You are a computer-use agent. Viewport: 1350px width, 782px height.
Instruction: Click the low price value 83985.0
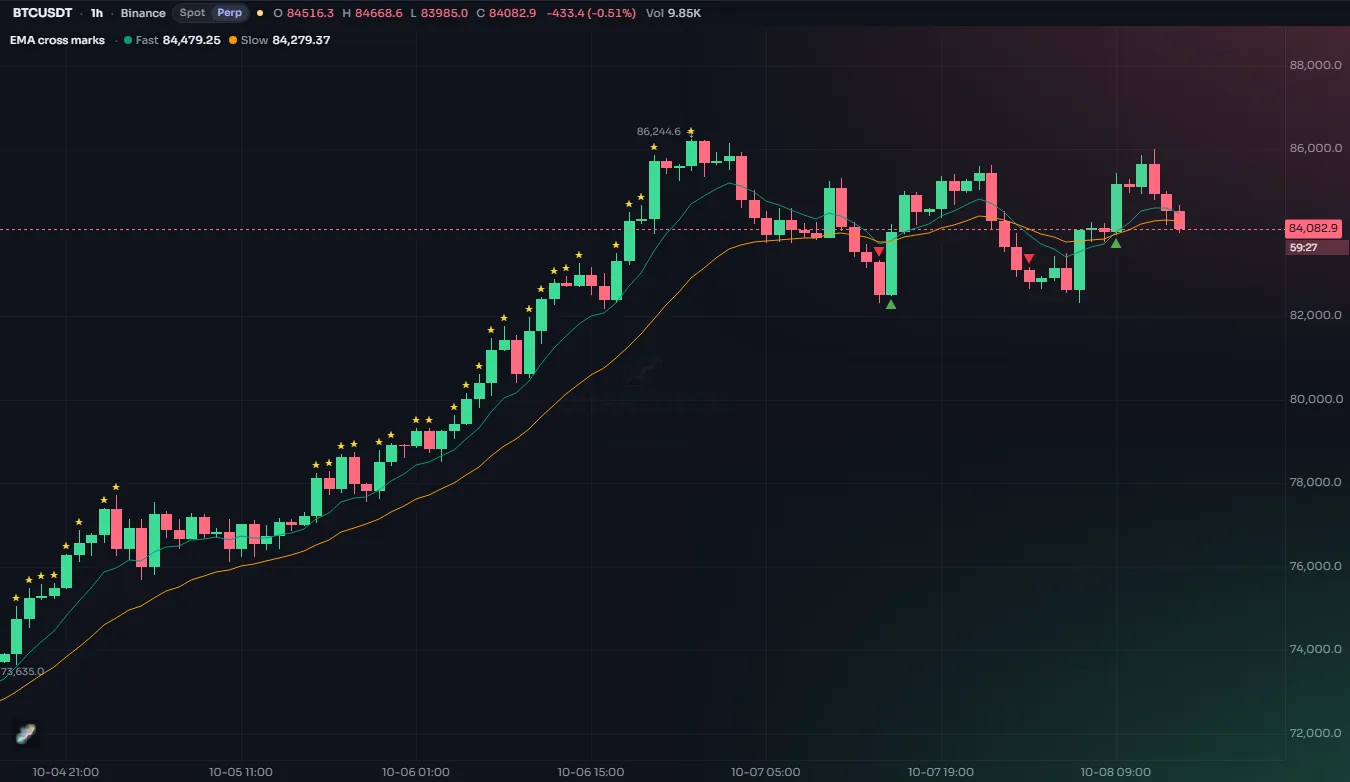coord(444,13)
